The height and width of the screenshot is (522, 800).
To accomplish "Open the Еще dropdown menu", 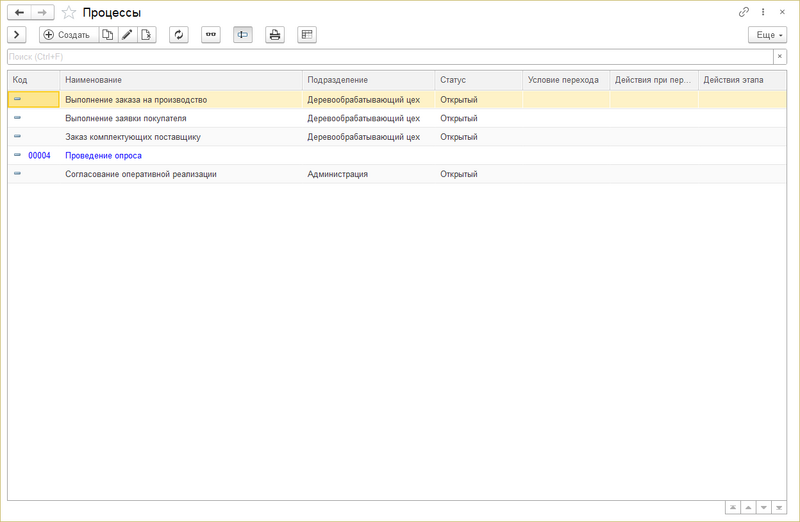I will (768, 35).
